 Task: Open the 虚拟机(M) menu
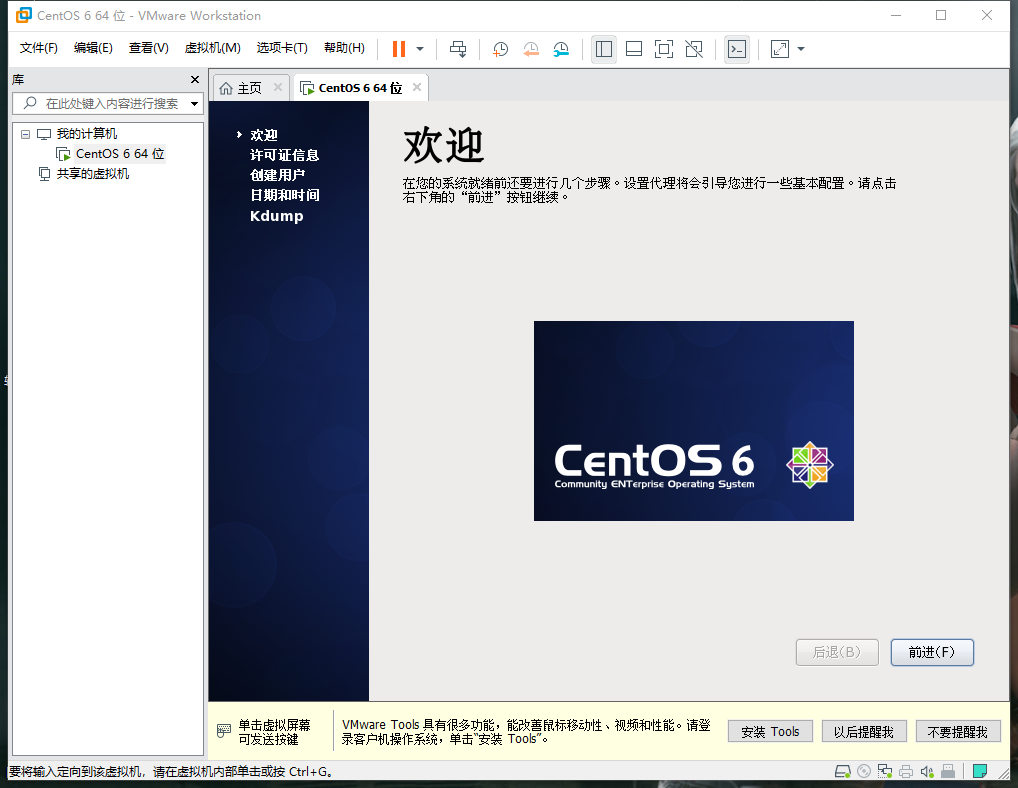tap(212, 48)
